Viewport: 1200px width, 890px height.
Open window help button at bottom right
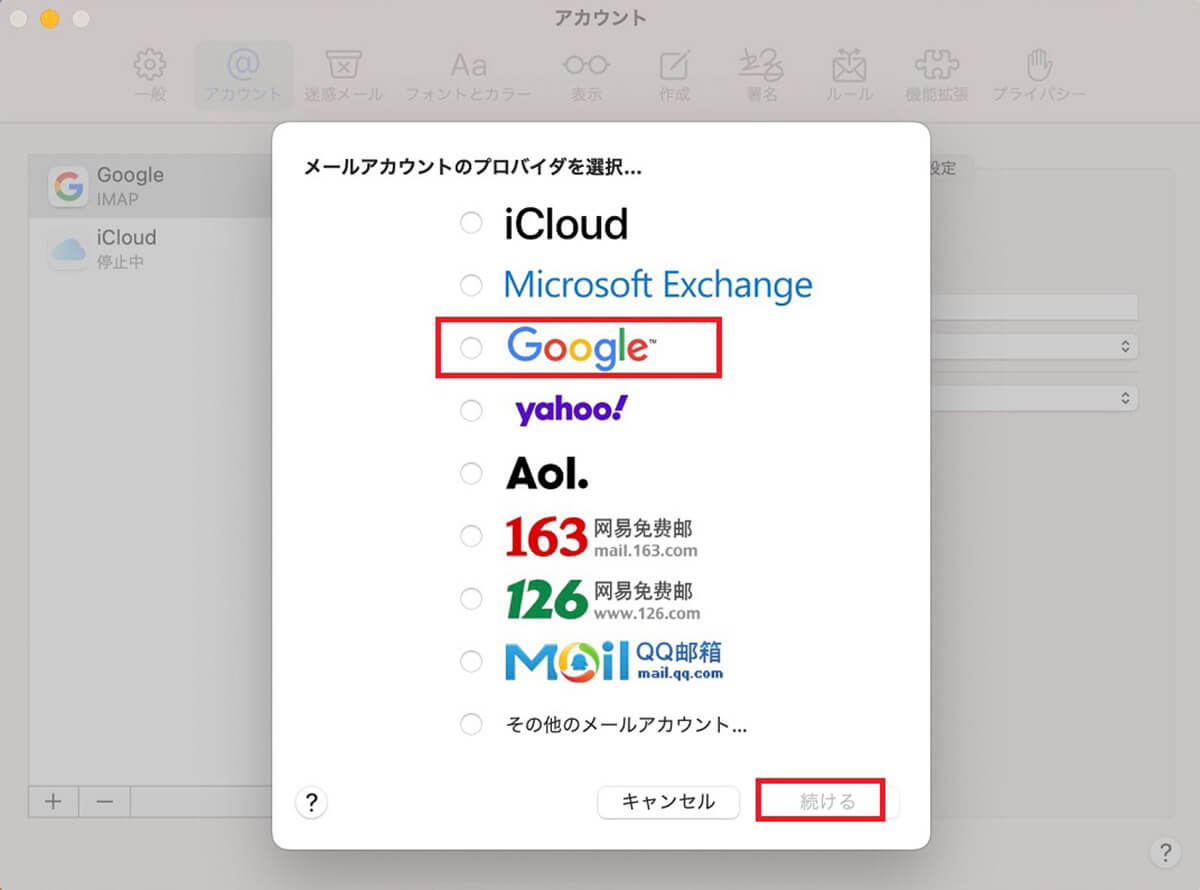click(x=1164, y=852)
